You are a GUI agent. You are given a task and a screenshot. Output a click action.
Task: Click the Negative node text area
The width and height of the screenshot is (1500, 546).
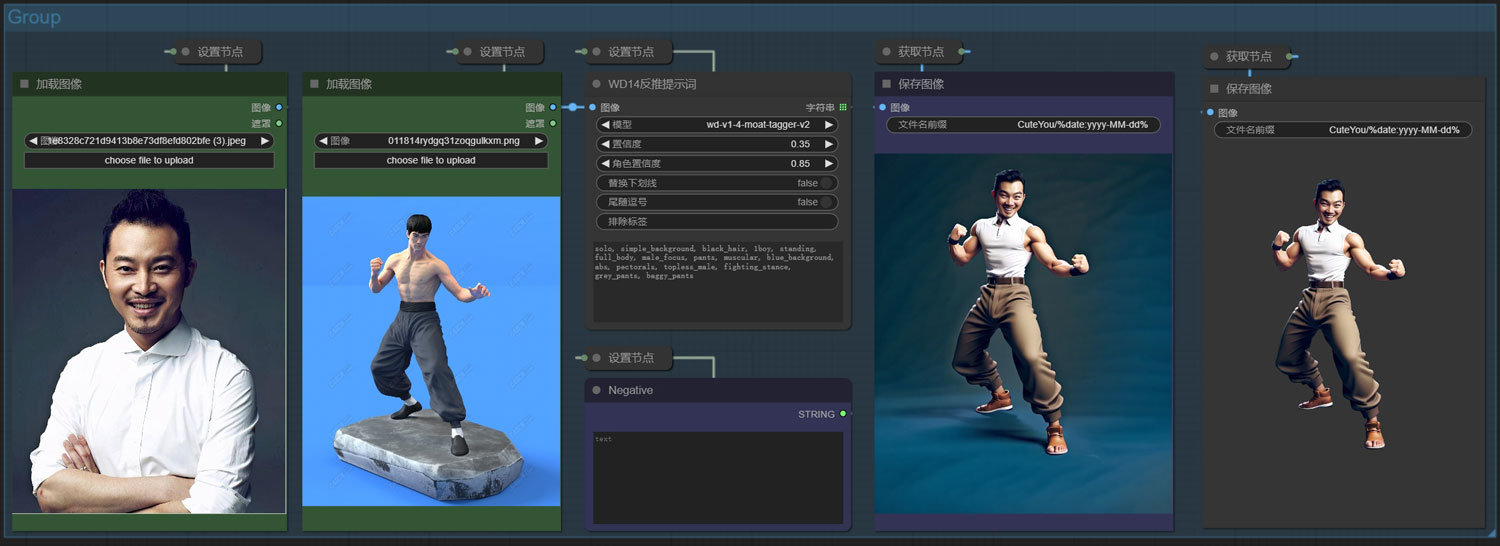click(x=717, y=476)
